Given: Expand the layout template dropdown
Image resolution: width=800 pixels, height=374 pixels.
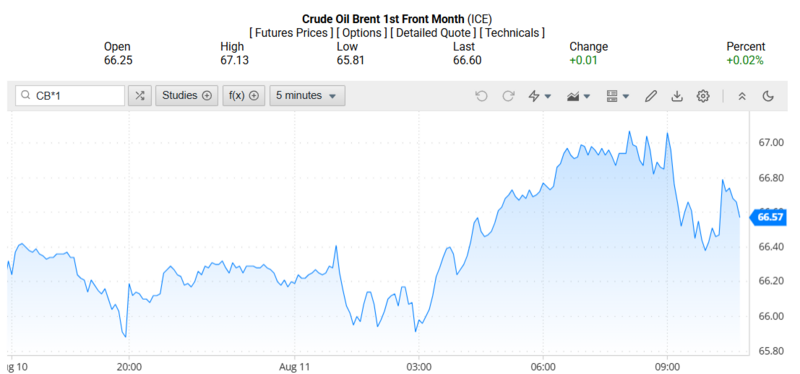Looking at the screenshot, I should click(617, 96).
